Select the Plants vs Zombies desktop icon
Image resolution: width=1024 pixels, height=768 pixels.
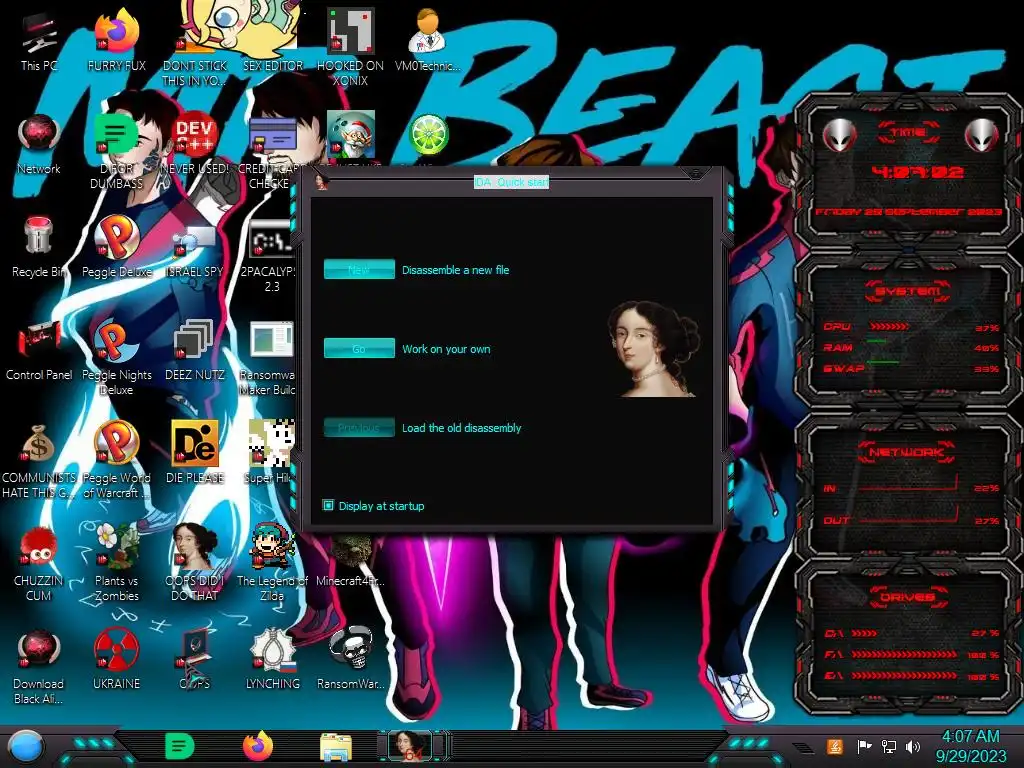[x=116, y=562]
